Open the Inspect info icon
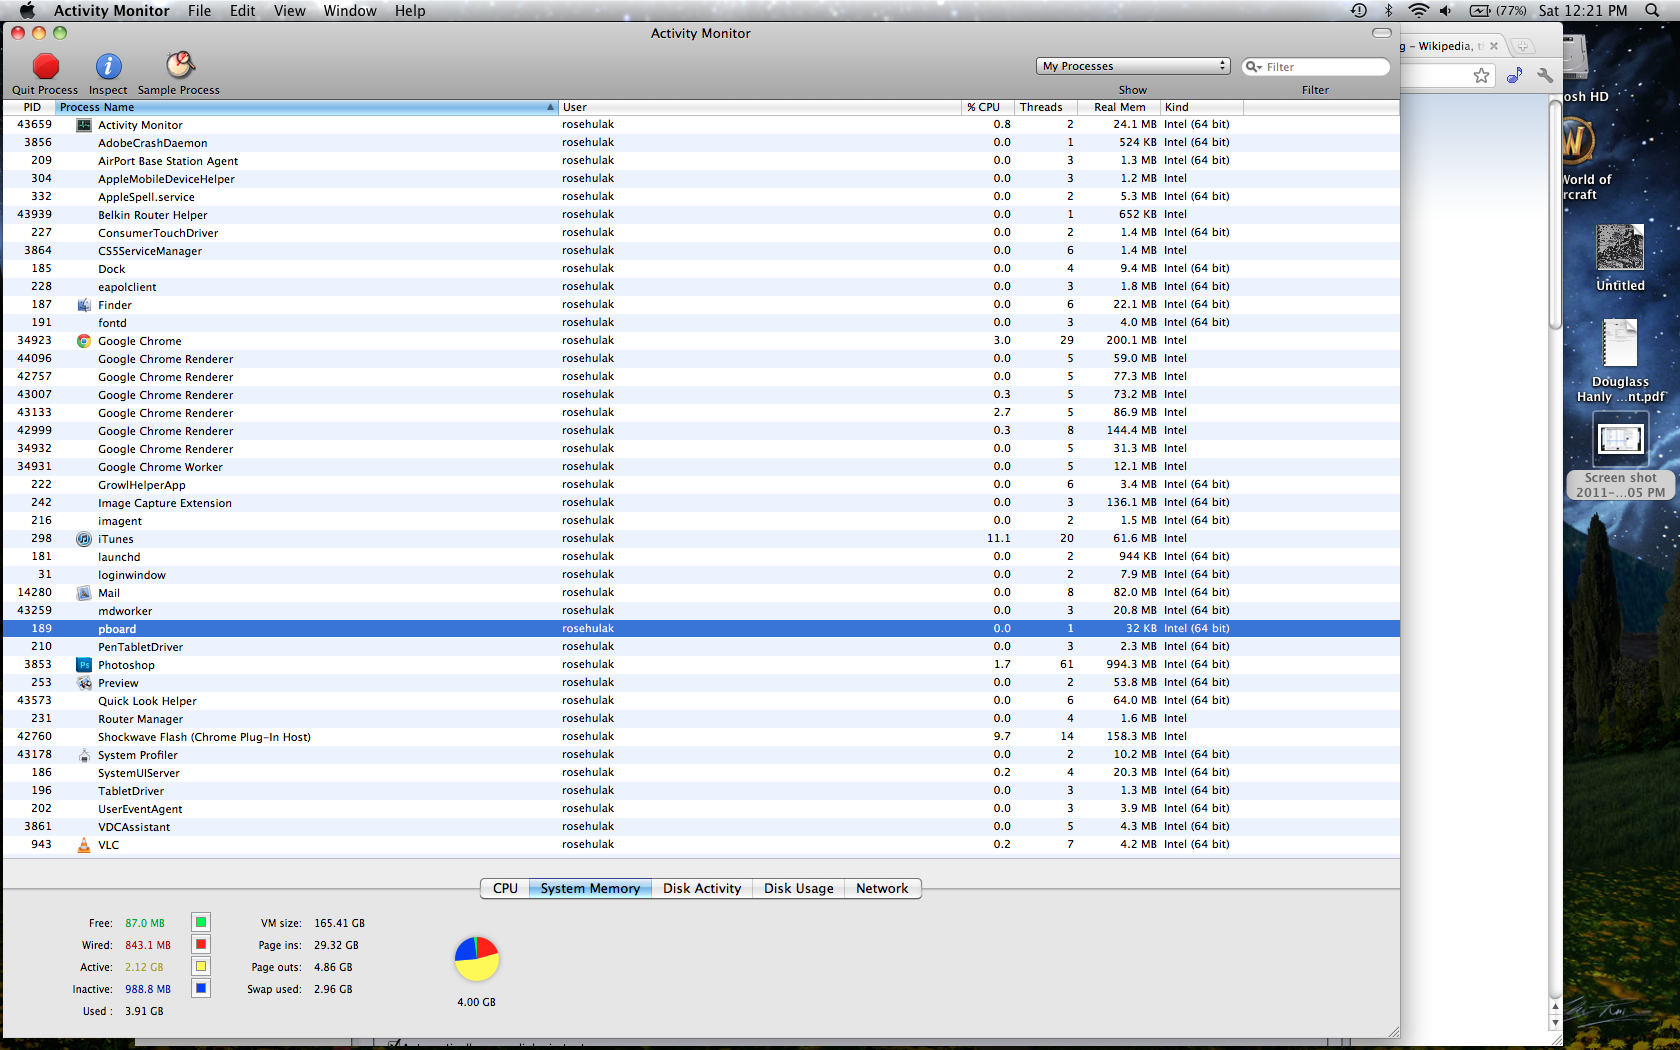This screenshot has width=1680, height=1050. point(108,66)
